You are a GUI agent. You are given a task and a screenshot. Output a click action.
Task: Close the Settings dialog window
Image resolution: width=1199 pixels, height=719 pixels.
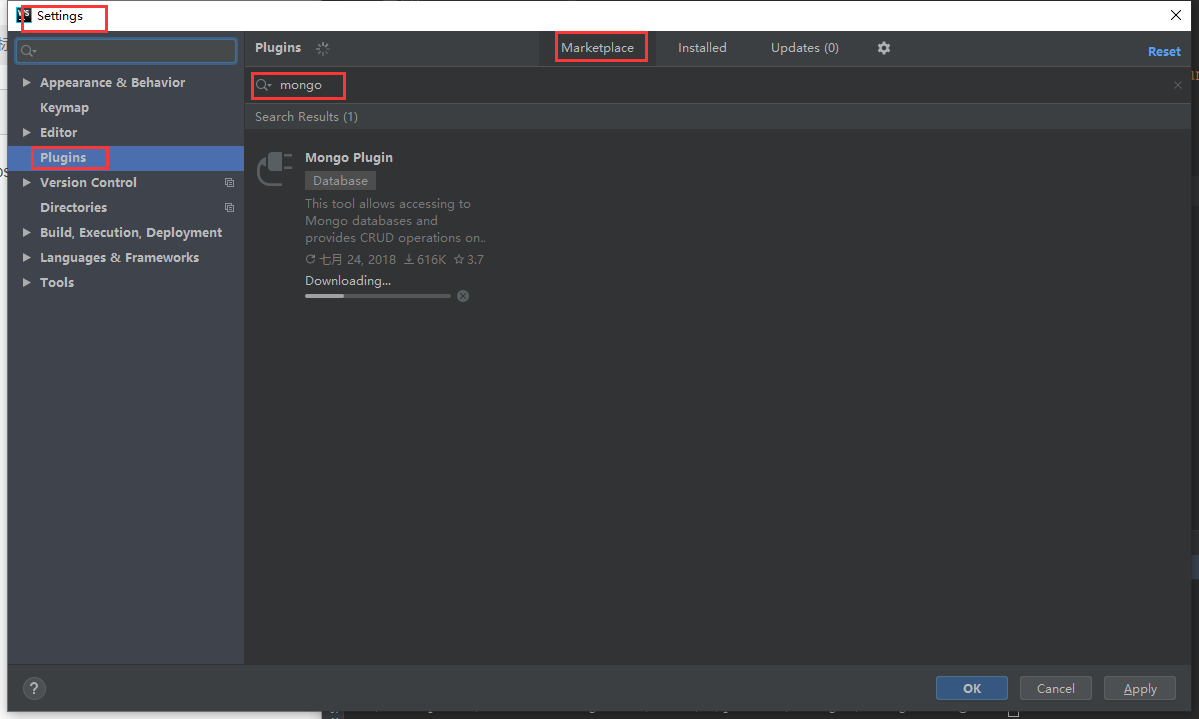click(x=1176, y=15)
